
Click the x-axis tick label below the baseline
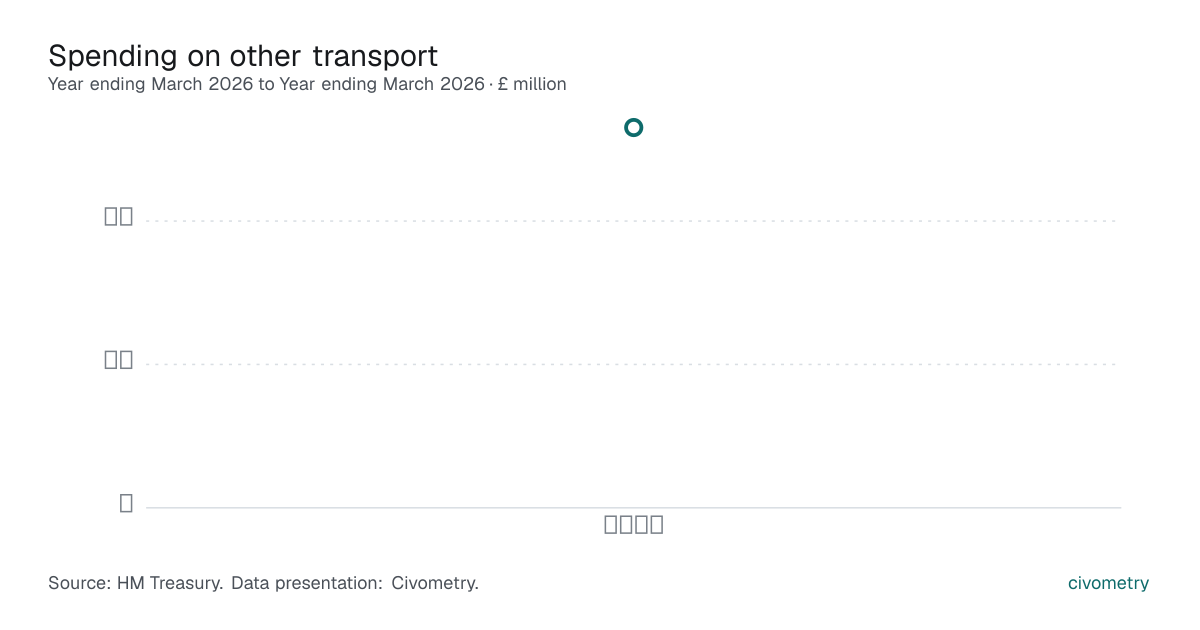coord(634,524)
